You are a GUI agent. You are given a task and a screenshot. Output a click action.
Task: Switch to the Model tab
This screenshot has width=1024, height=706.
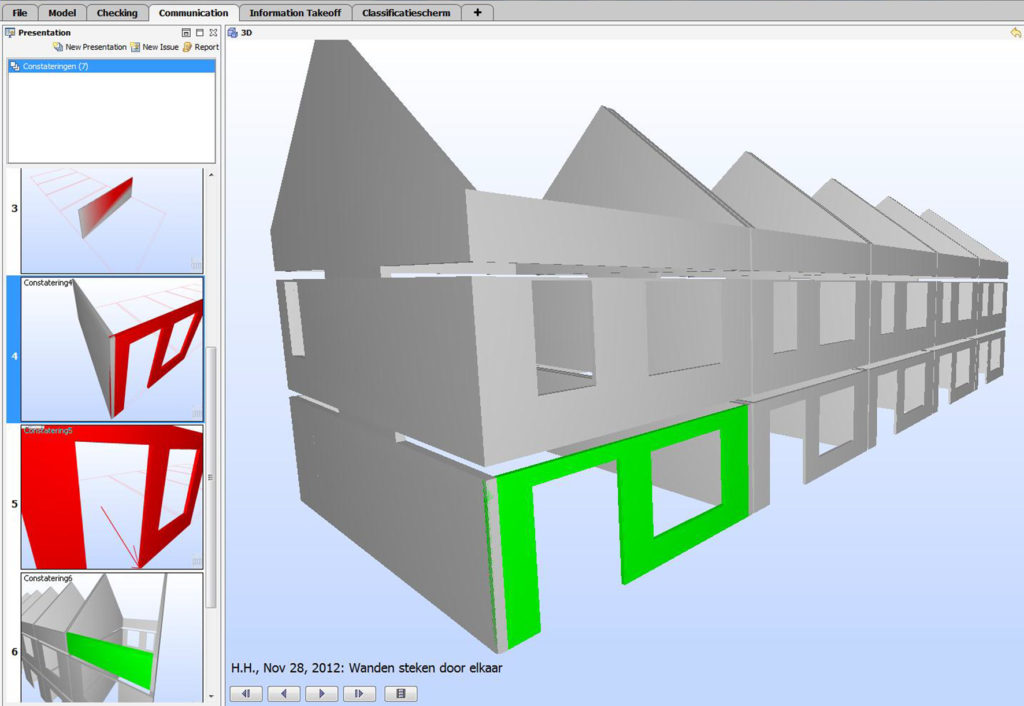tap(62, 12)
